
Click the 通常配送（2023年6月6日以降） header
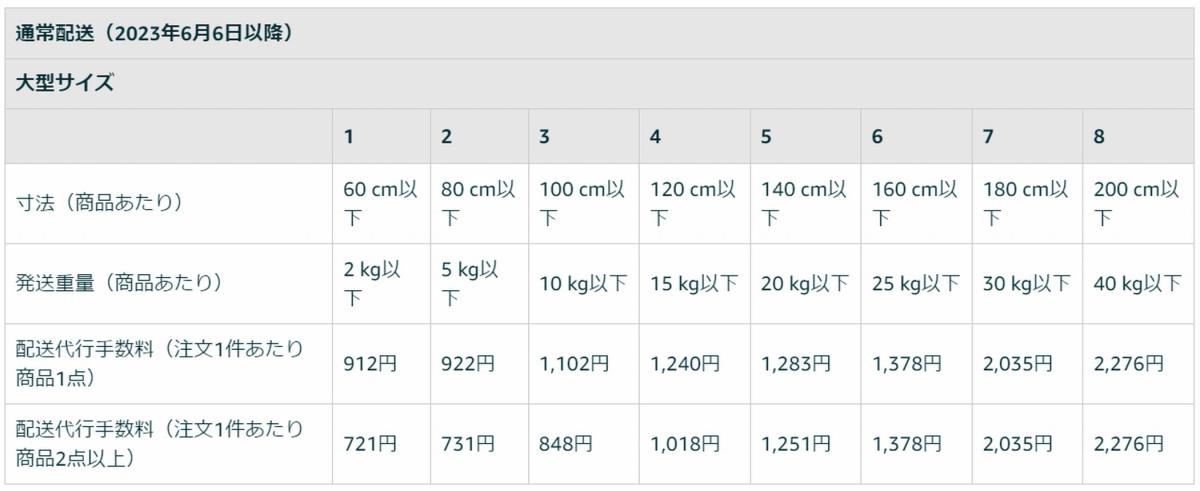coord(154,33)
